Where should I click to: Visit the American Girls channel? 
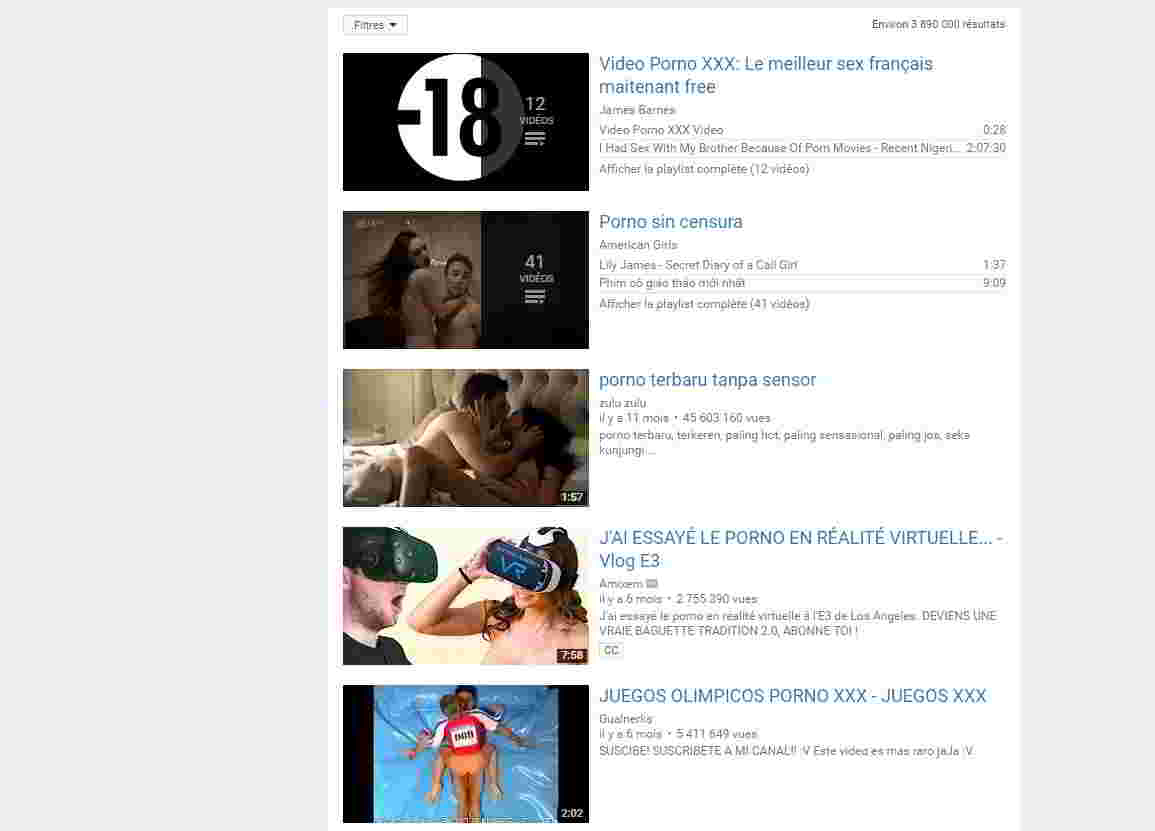click(638, 245)
